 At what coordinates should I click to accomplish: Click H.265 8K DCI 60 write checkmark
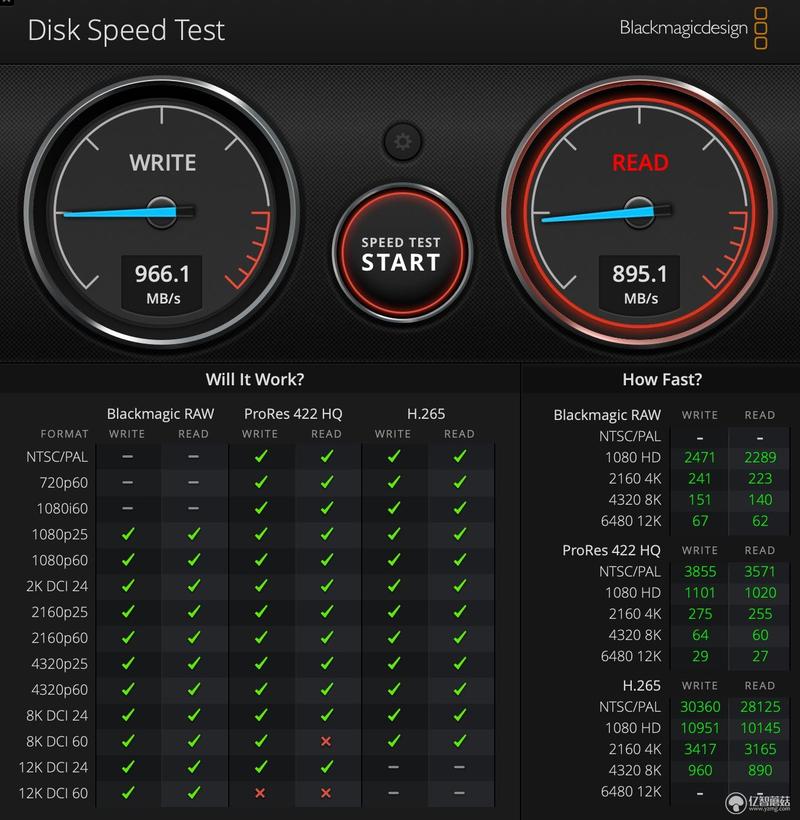coord(393,741)
